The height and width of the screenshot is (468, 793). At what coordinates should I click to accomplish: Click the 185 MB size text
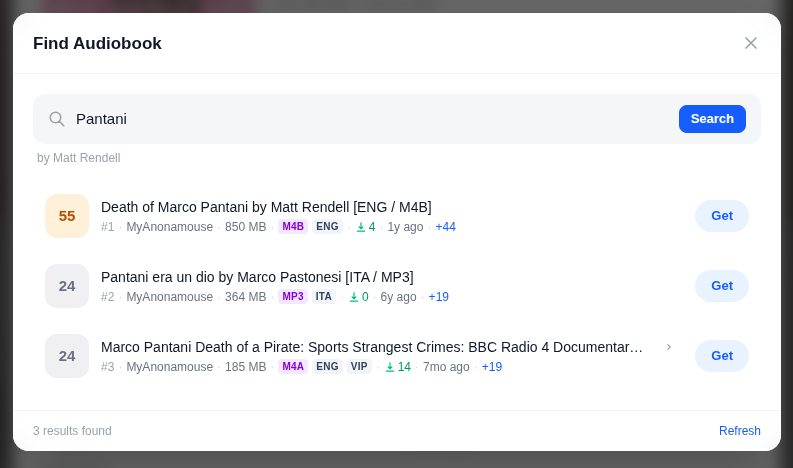point(245,366)
